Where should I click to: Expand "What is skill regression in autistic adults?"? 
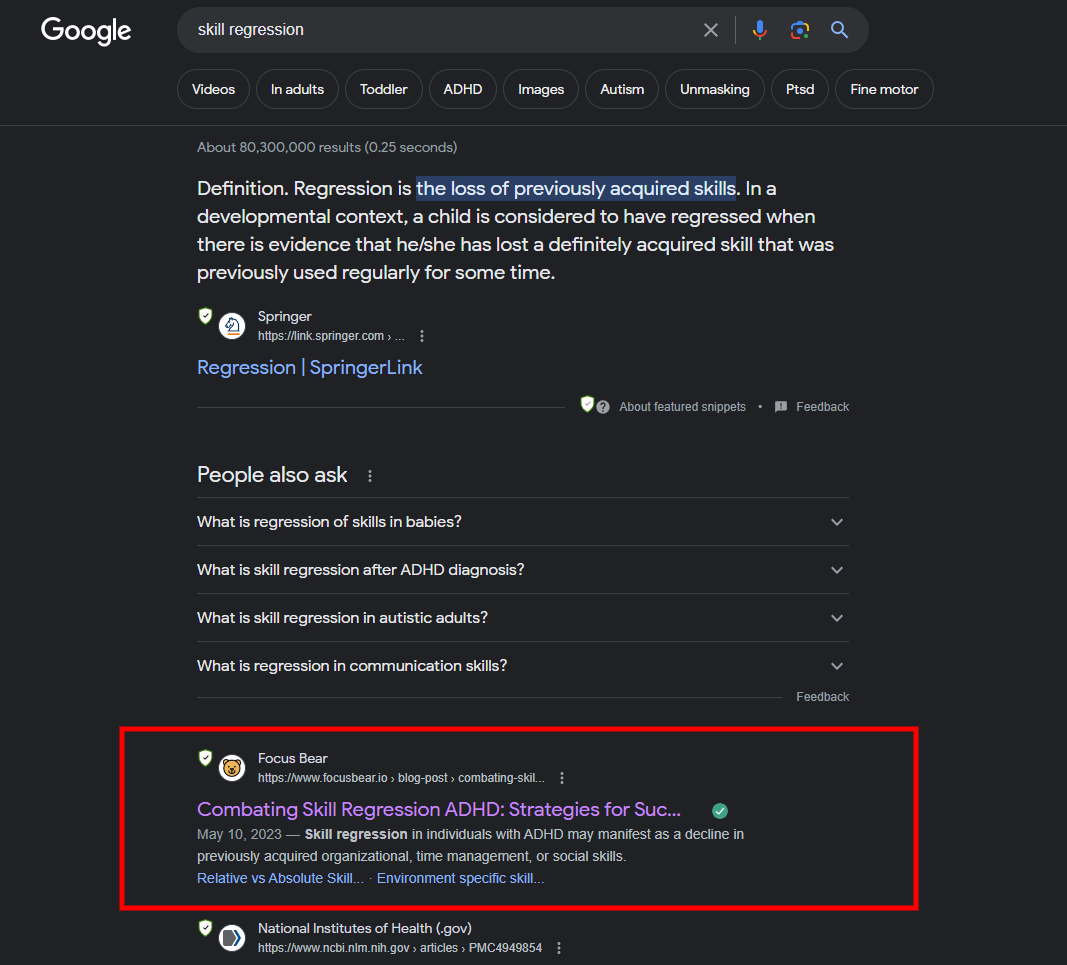836,618
